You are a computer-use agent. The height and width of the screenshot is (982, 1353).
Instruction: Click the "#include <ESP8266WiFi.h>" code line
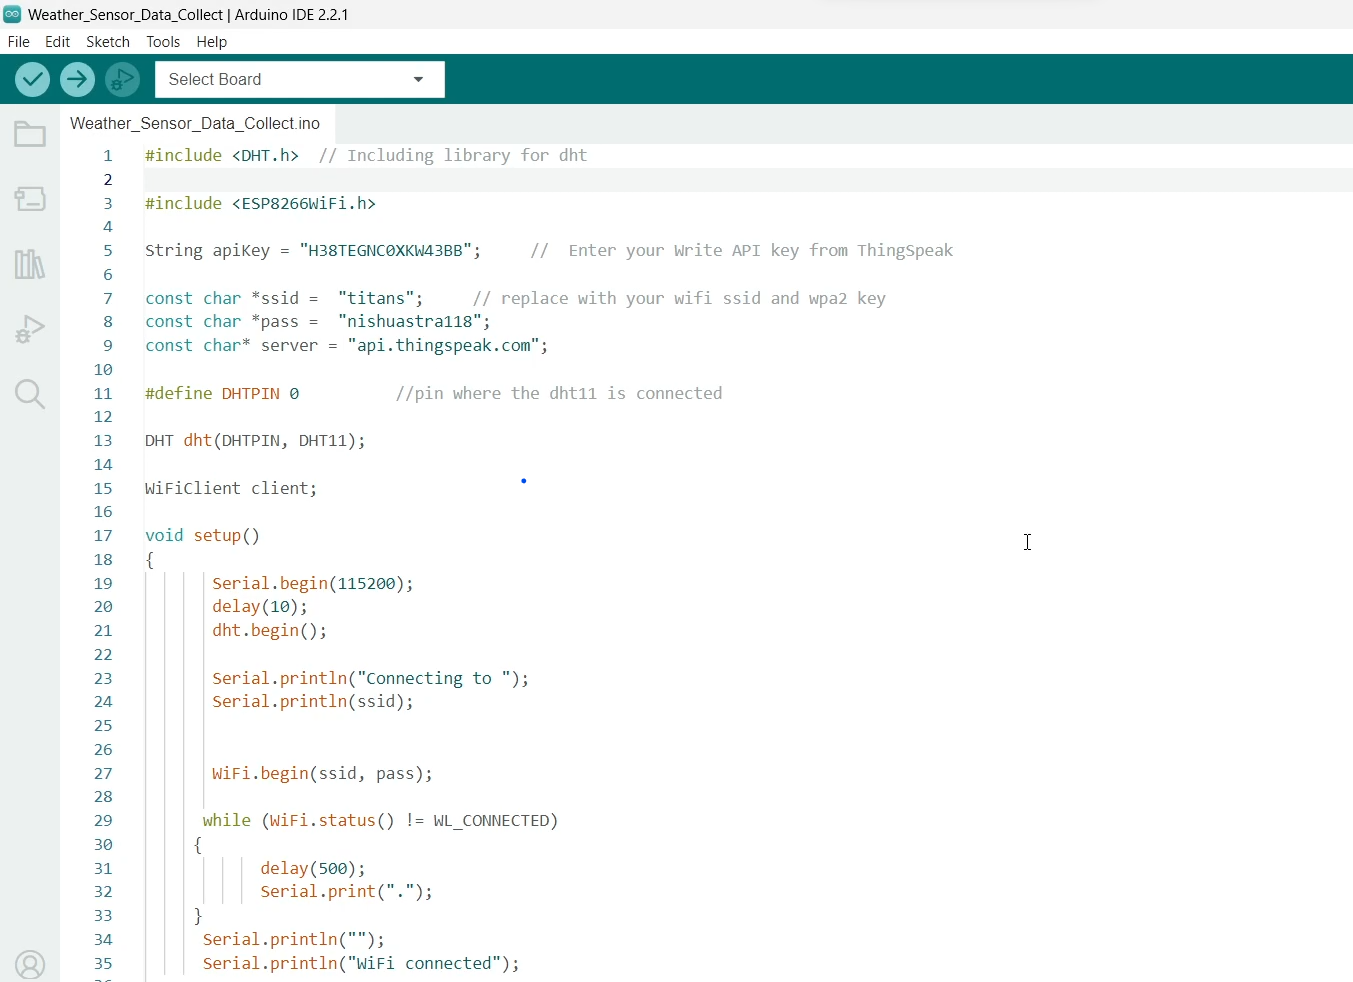260,203
